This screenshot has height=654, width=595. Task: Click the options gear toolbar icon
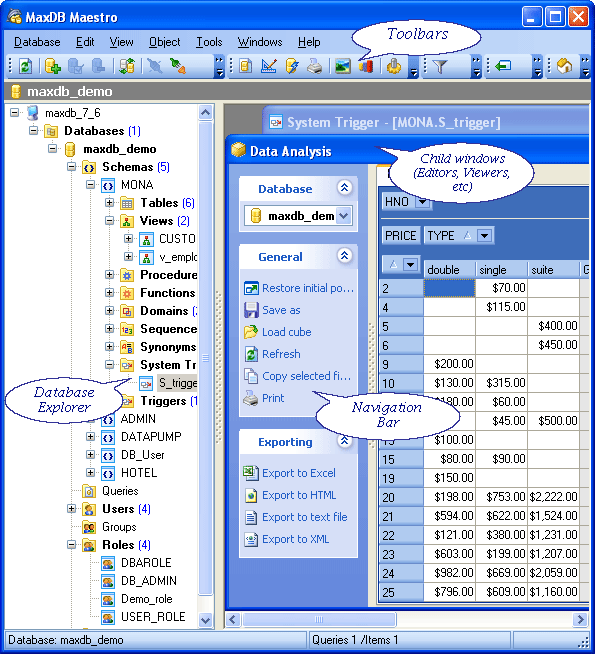pos(394,66)
